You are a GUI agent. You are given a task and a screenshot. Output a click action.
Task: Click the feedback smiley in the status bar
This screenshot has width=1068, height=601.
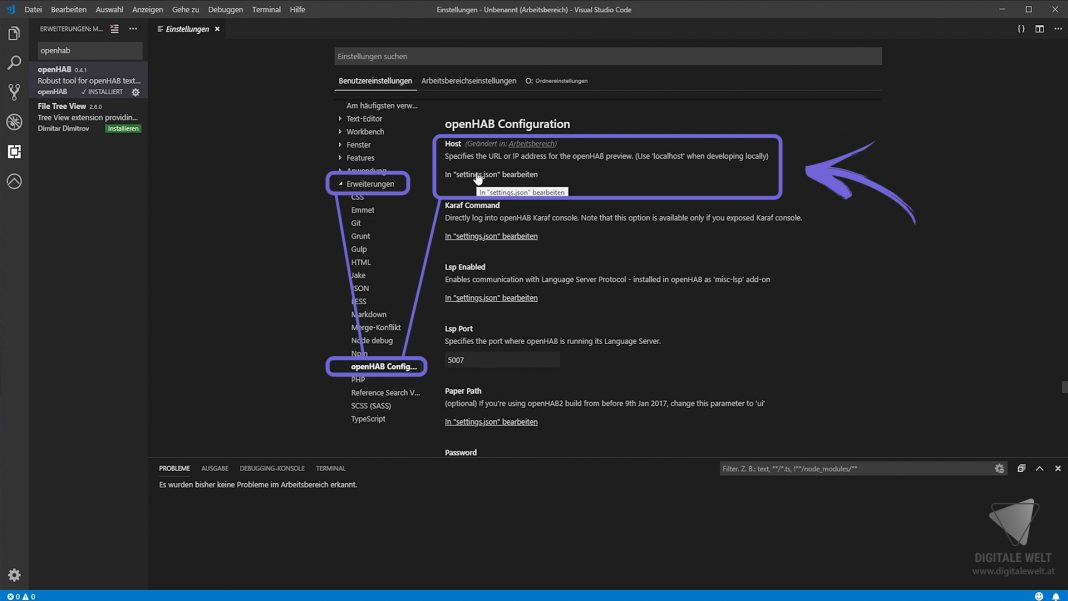click(x=1039, y=596)
